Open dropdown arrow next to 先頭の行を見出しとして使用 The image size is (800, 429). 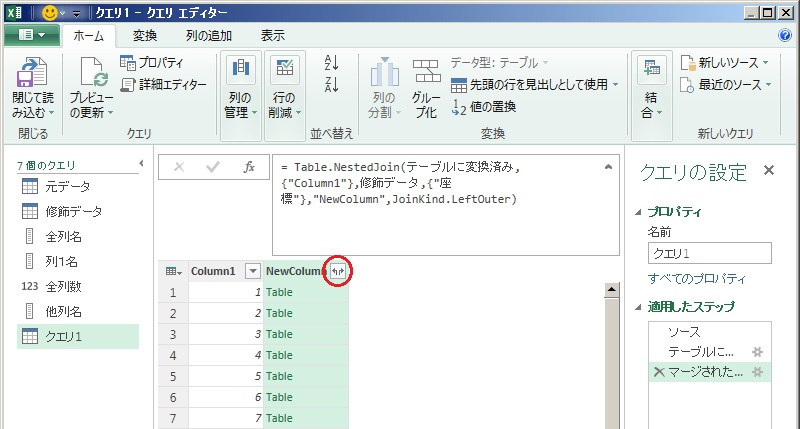pos(615,85)
